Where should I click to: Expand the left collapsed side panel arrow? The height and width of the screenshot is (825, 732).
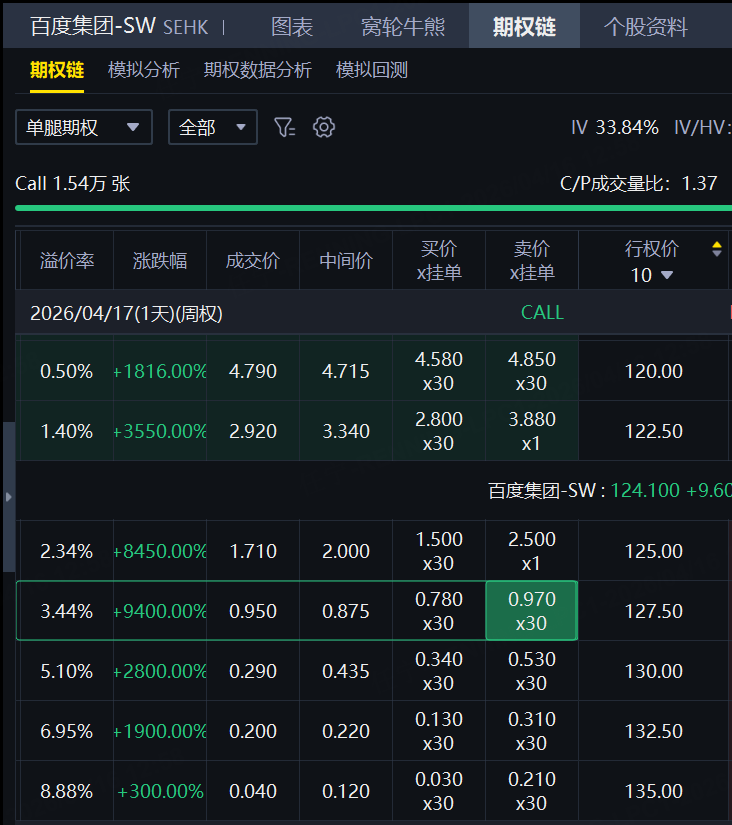8,496
